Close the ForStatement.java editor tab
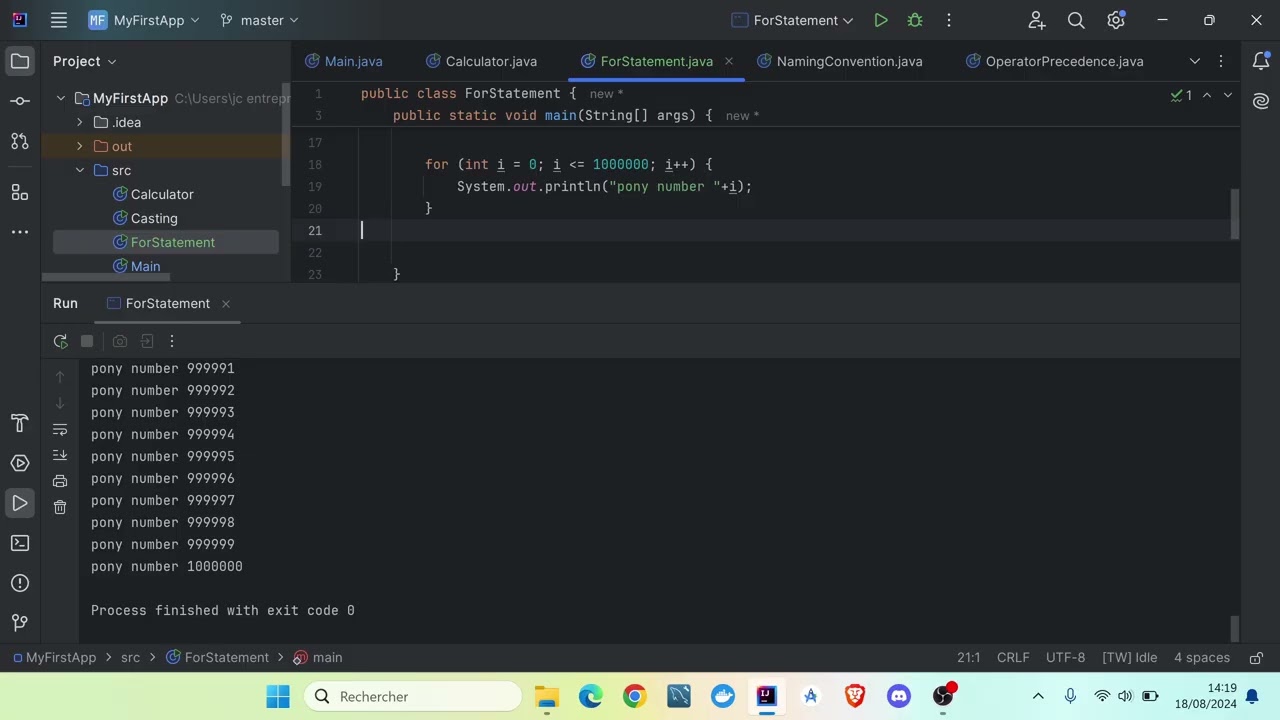The width and height of the screenshot is (1280, 720). click(x=728, y=61)
